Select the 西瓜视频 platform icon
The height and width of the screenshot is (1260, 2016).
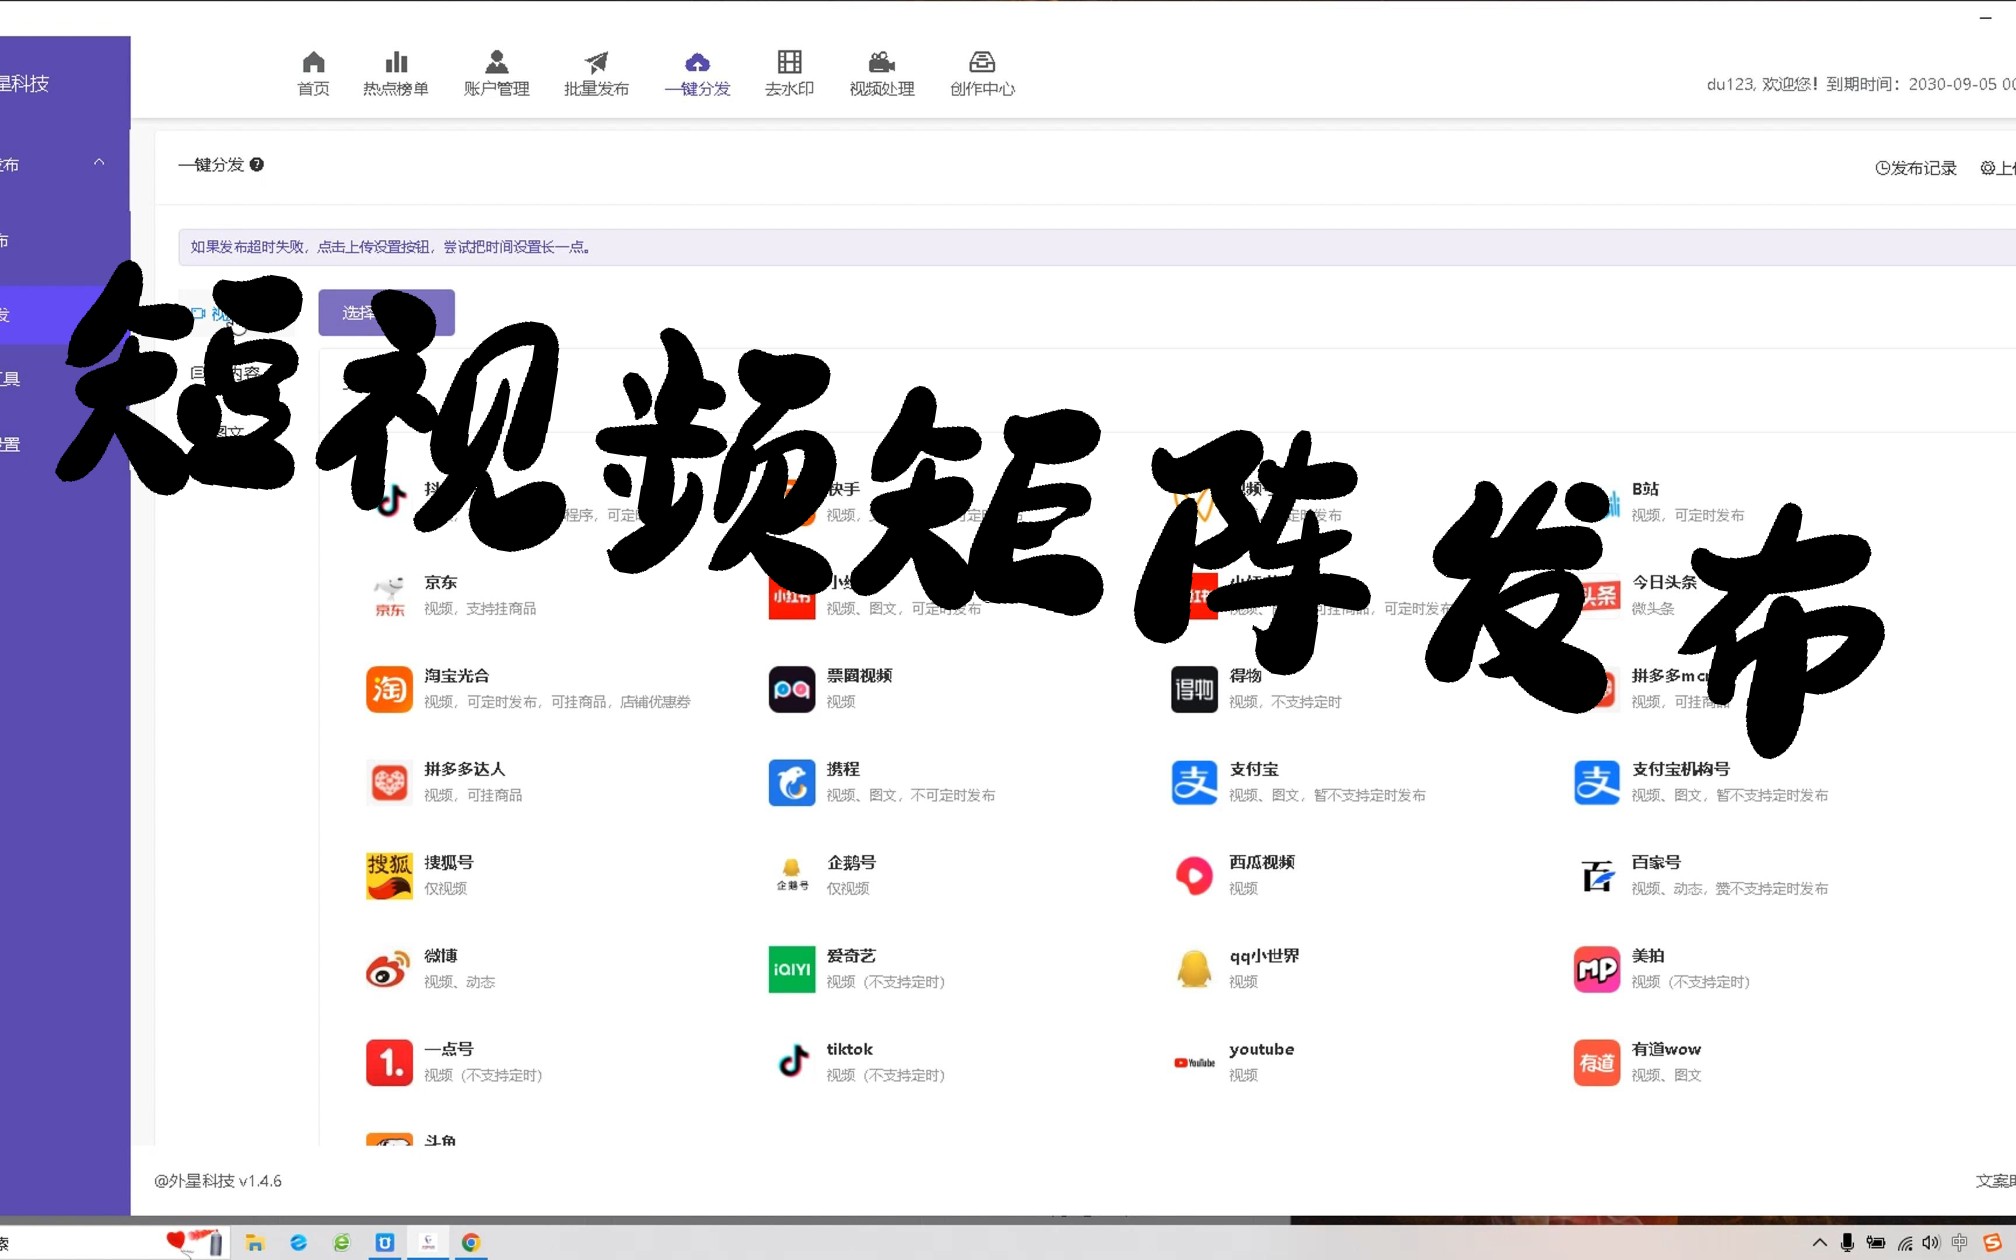(x=1194, y=876)
